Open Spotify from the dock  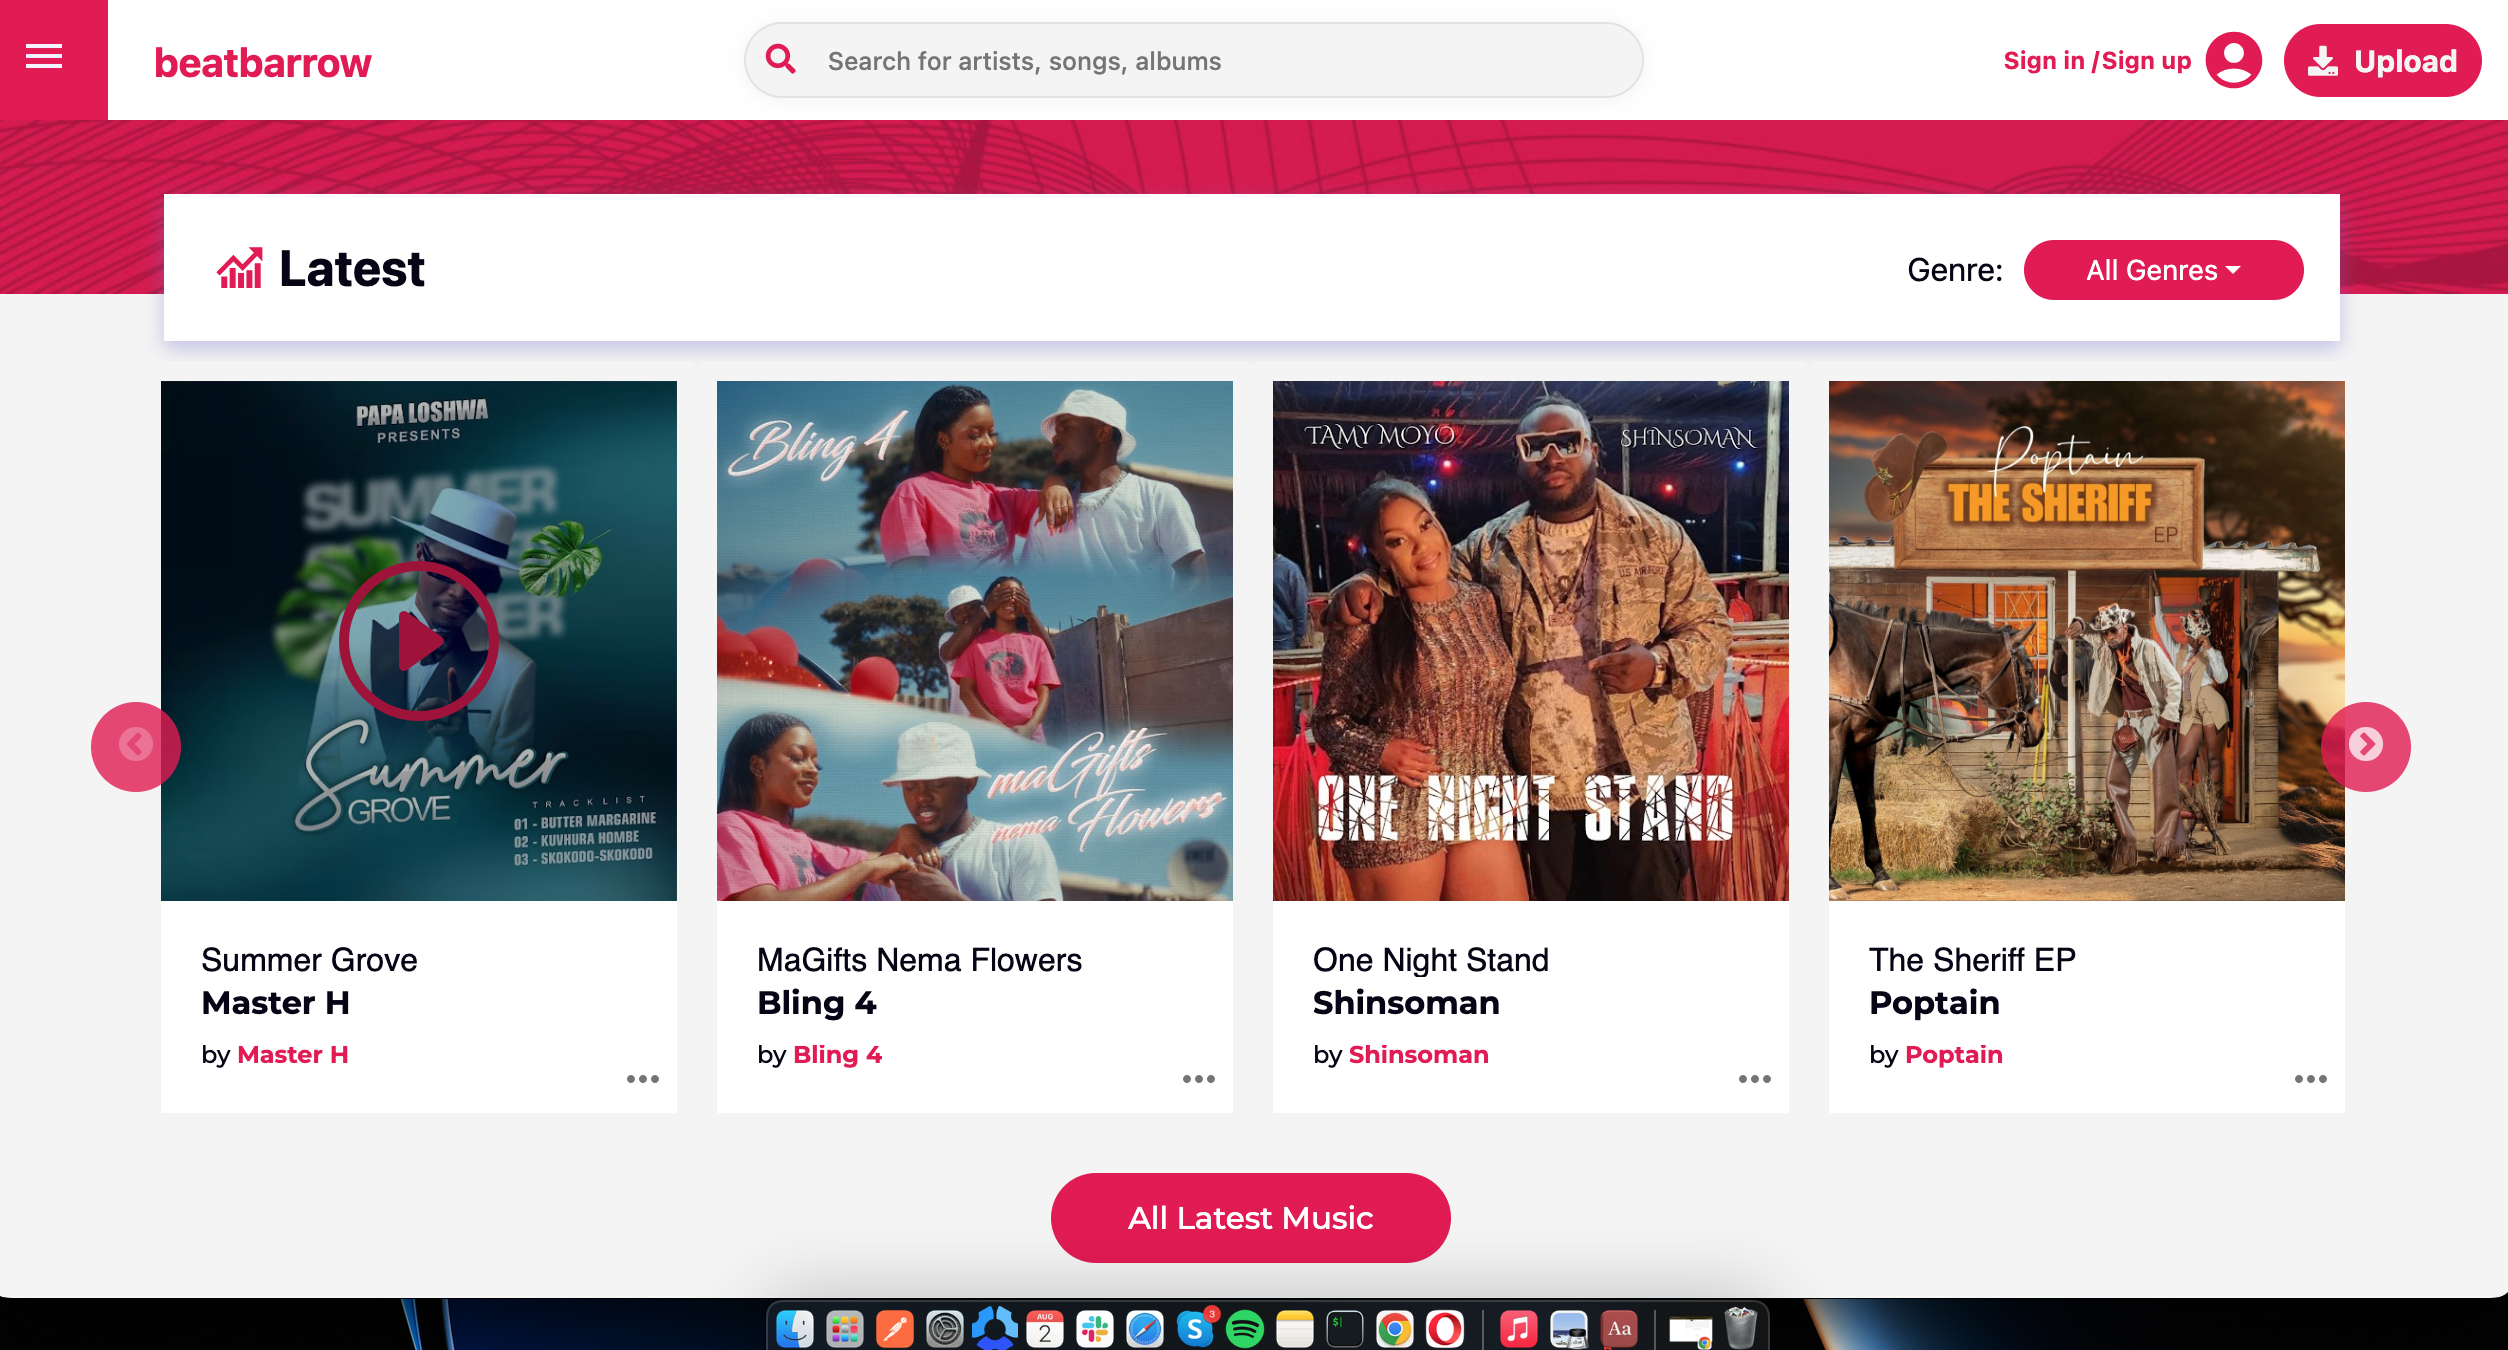tap(1245, 1329)
